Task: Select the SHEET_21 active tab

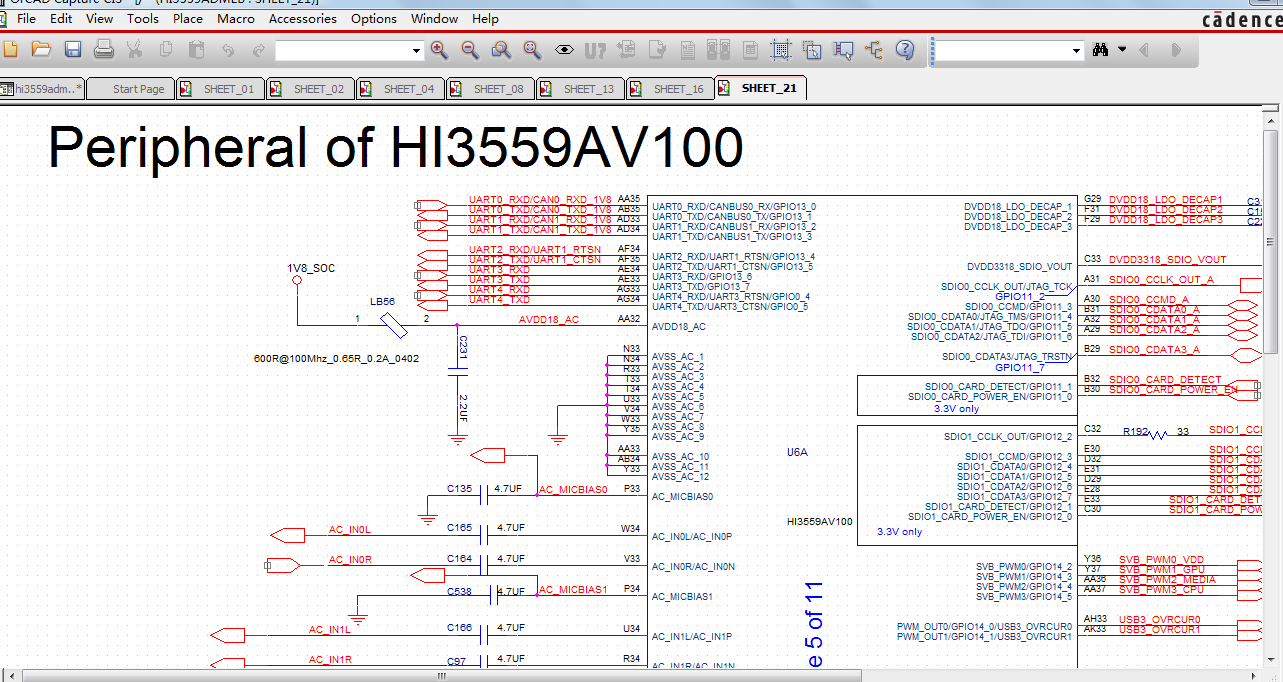Action: [x=761, y=88]
